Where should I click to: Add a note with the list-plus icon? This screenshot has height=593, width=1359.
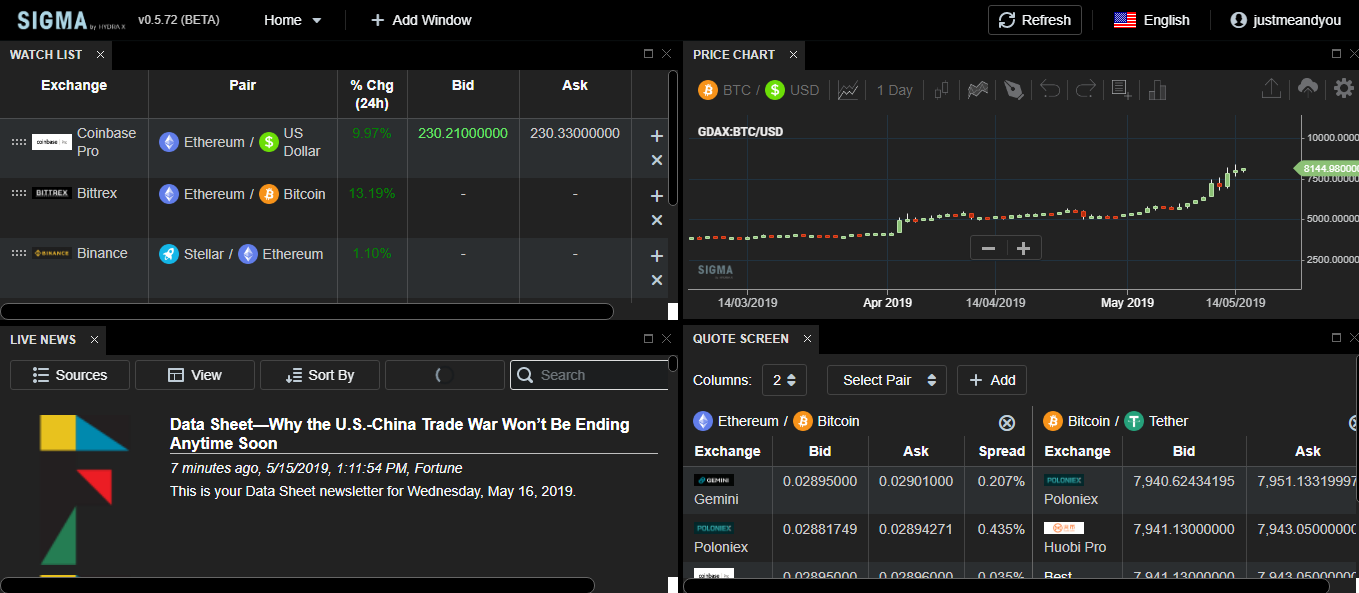tap(1121, 90)
